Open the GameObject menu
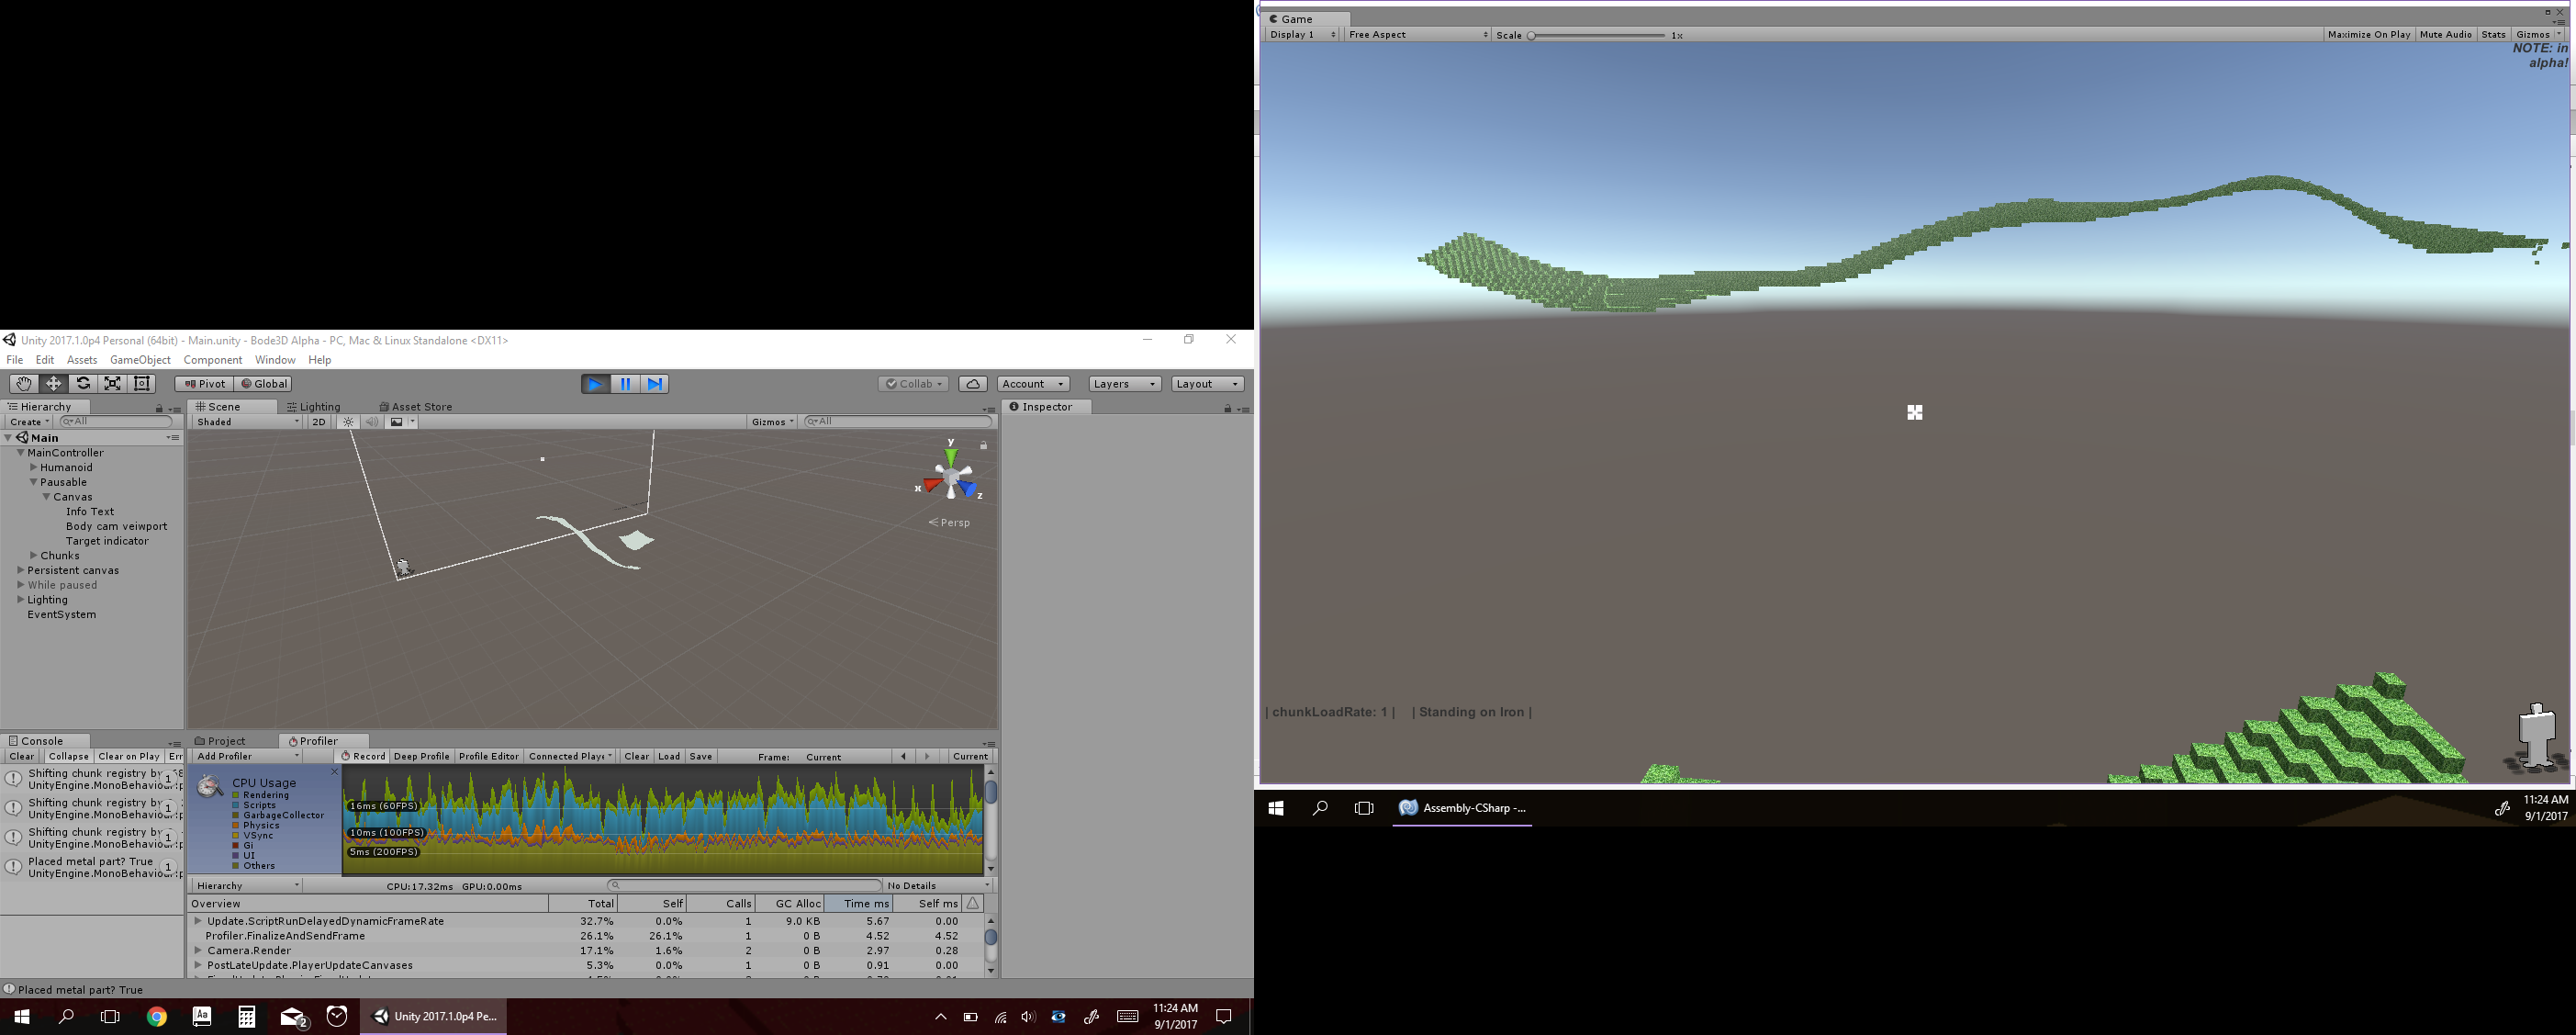 [x=140, y=360]
